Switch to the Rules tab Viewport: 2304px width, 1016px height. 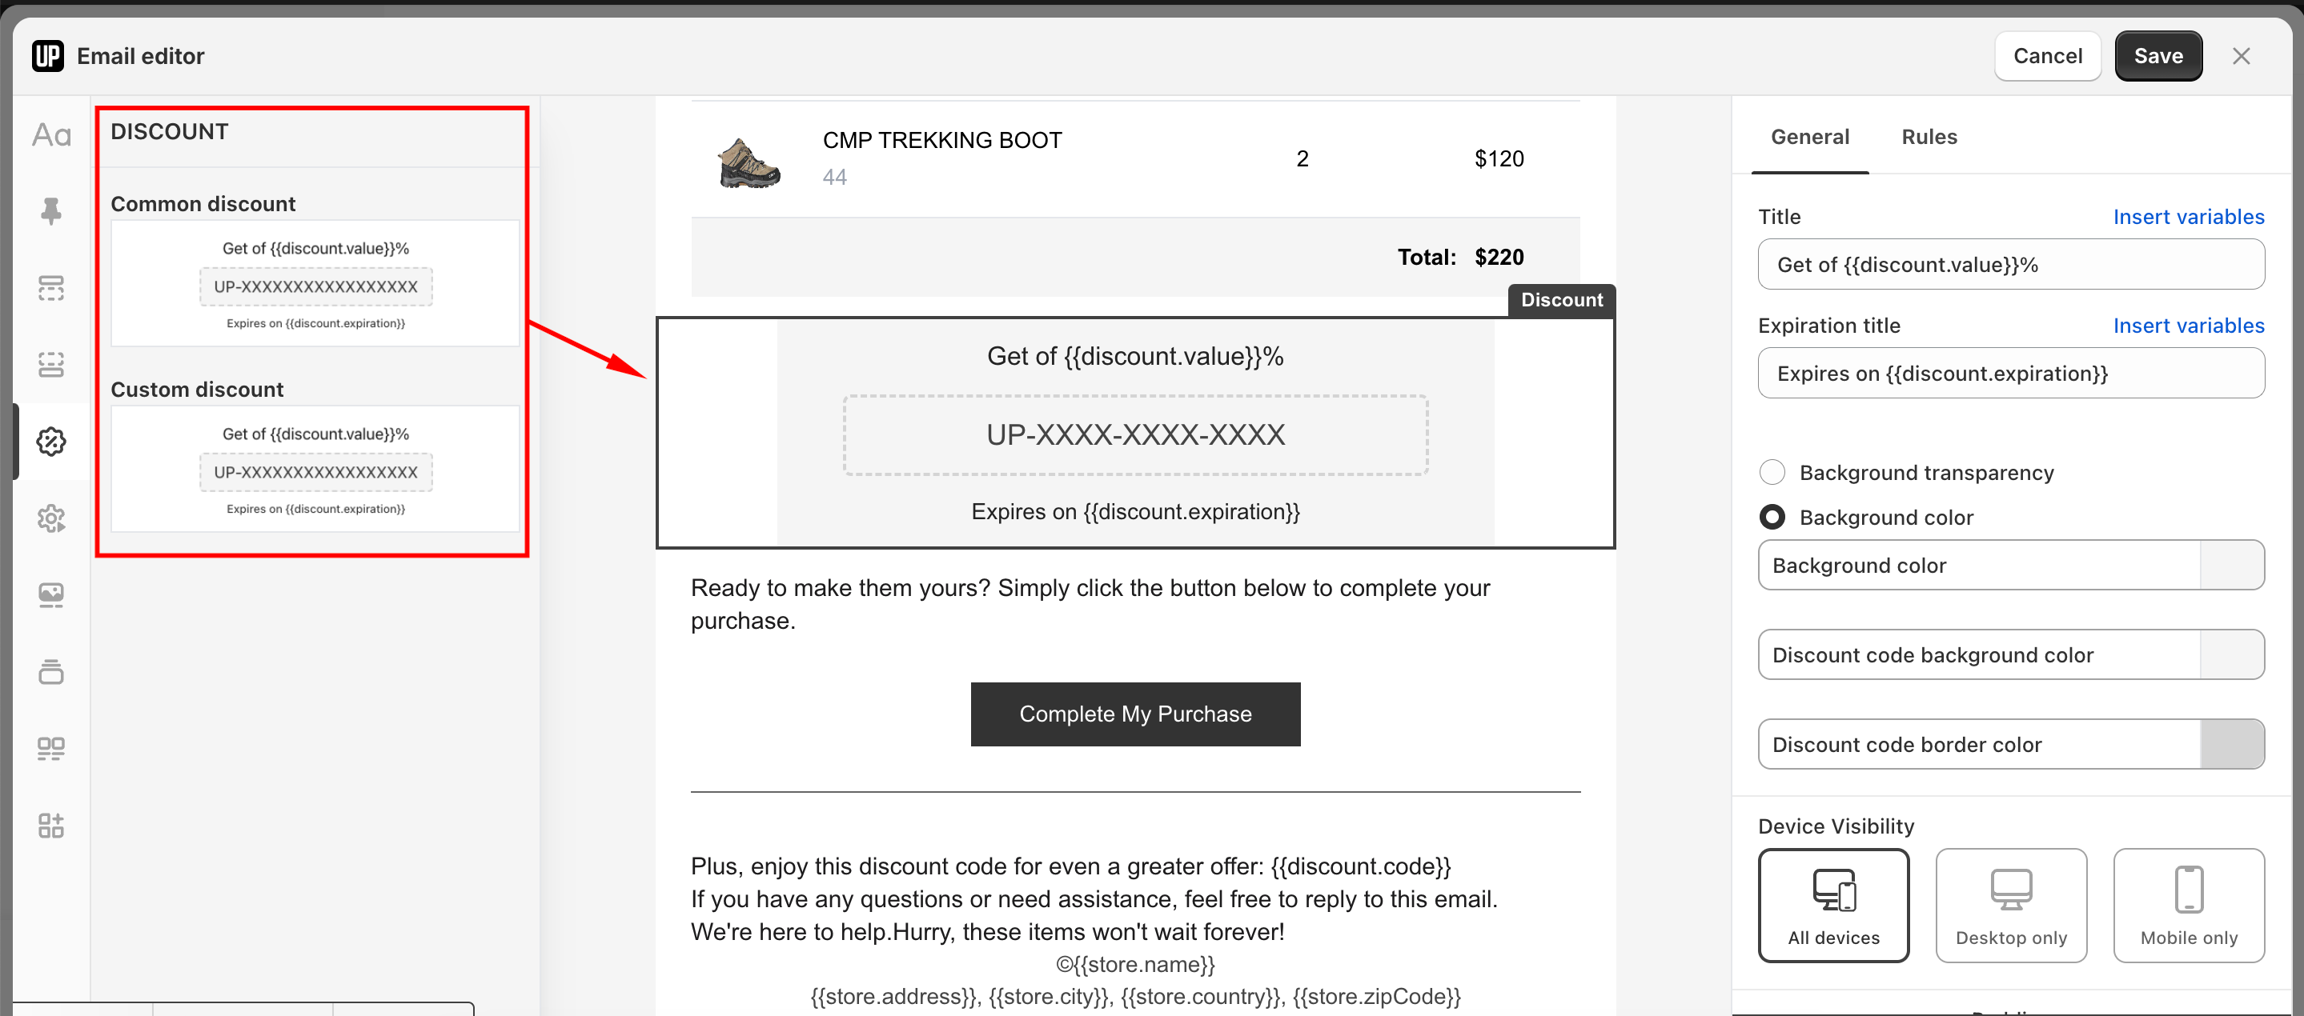(x=1929, y=137)
